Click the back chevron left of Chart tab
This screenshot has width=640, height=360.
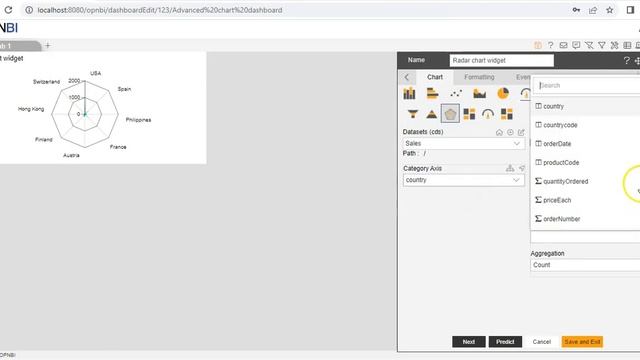407,77
